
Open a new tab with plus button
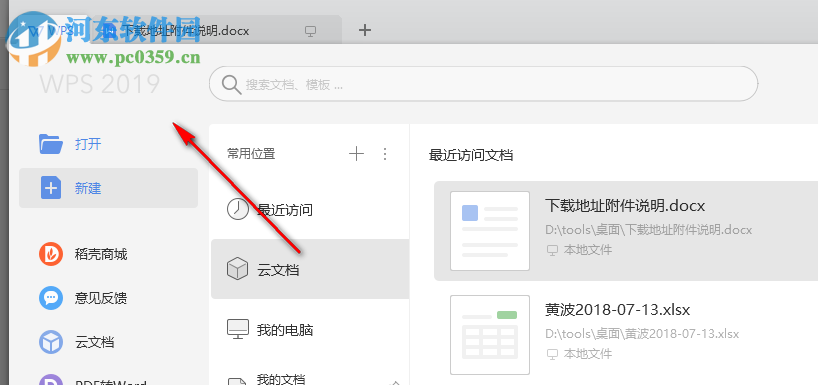[x=365, y=30]
